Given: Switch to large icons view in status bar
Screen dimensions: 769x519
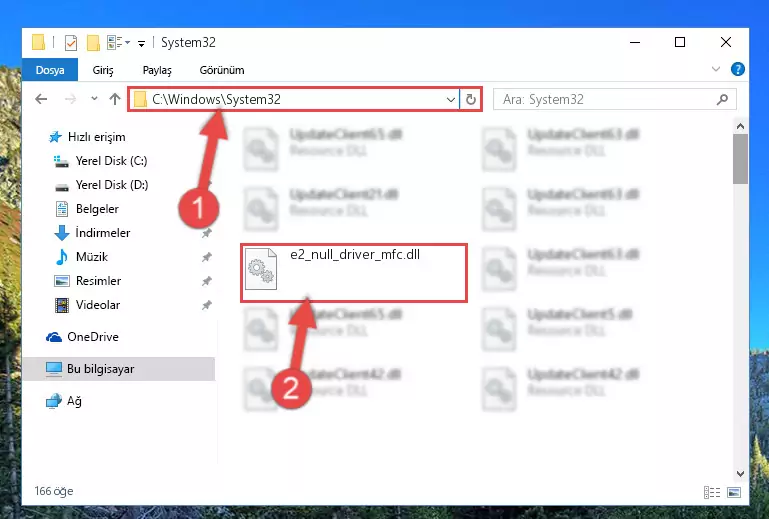Looking at the screenshot, I should tap(734, 492).
